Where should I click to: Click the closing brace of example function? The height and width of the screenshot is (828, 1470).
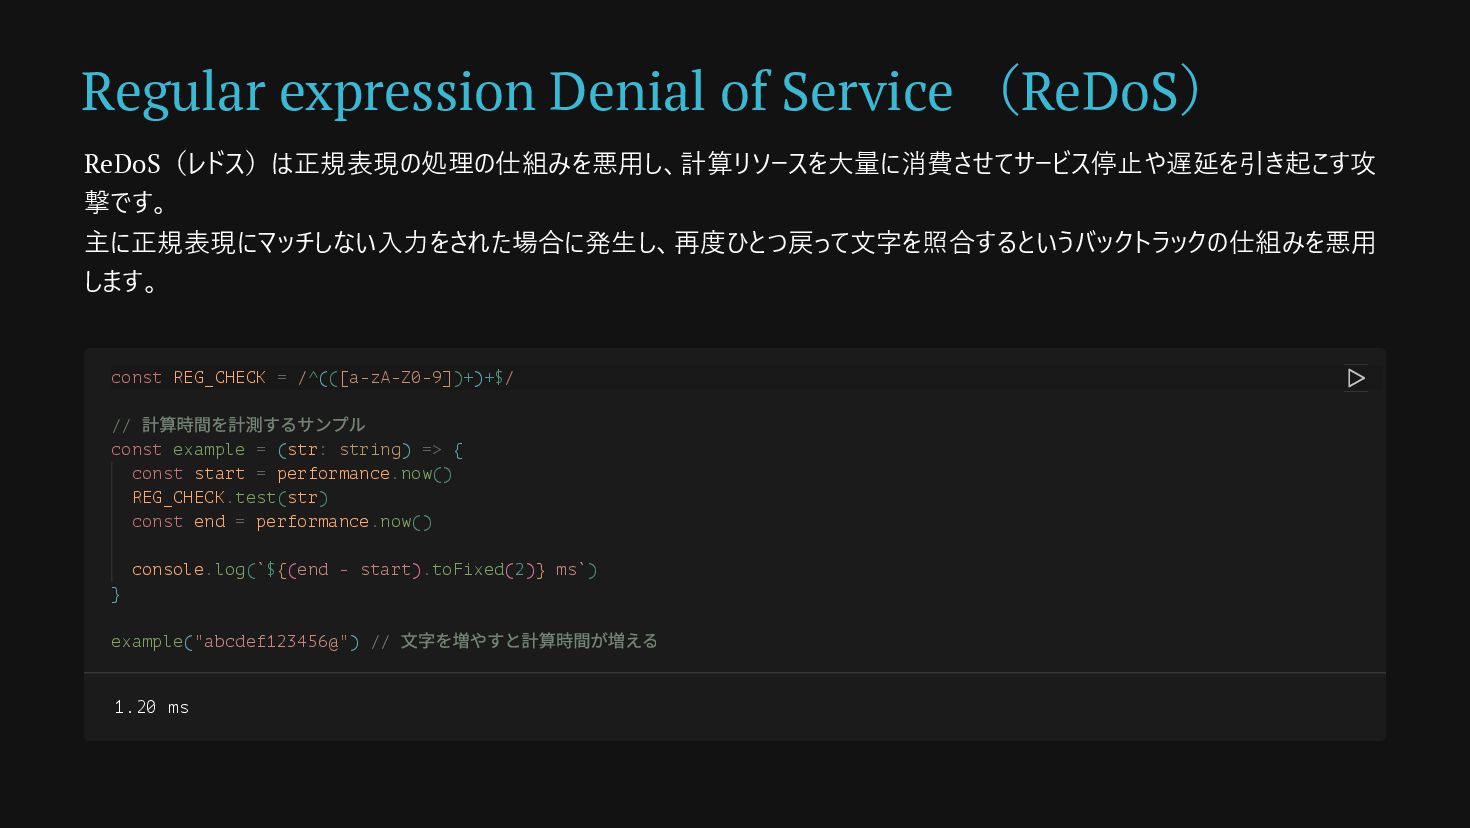tap(116, 594)
